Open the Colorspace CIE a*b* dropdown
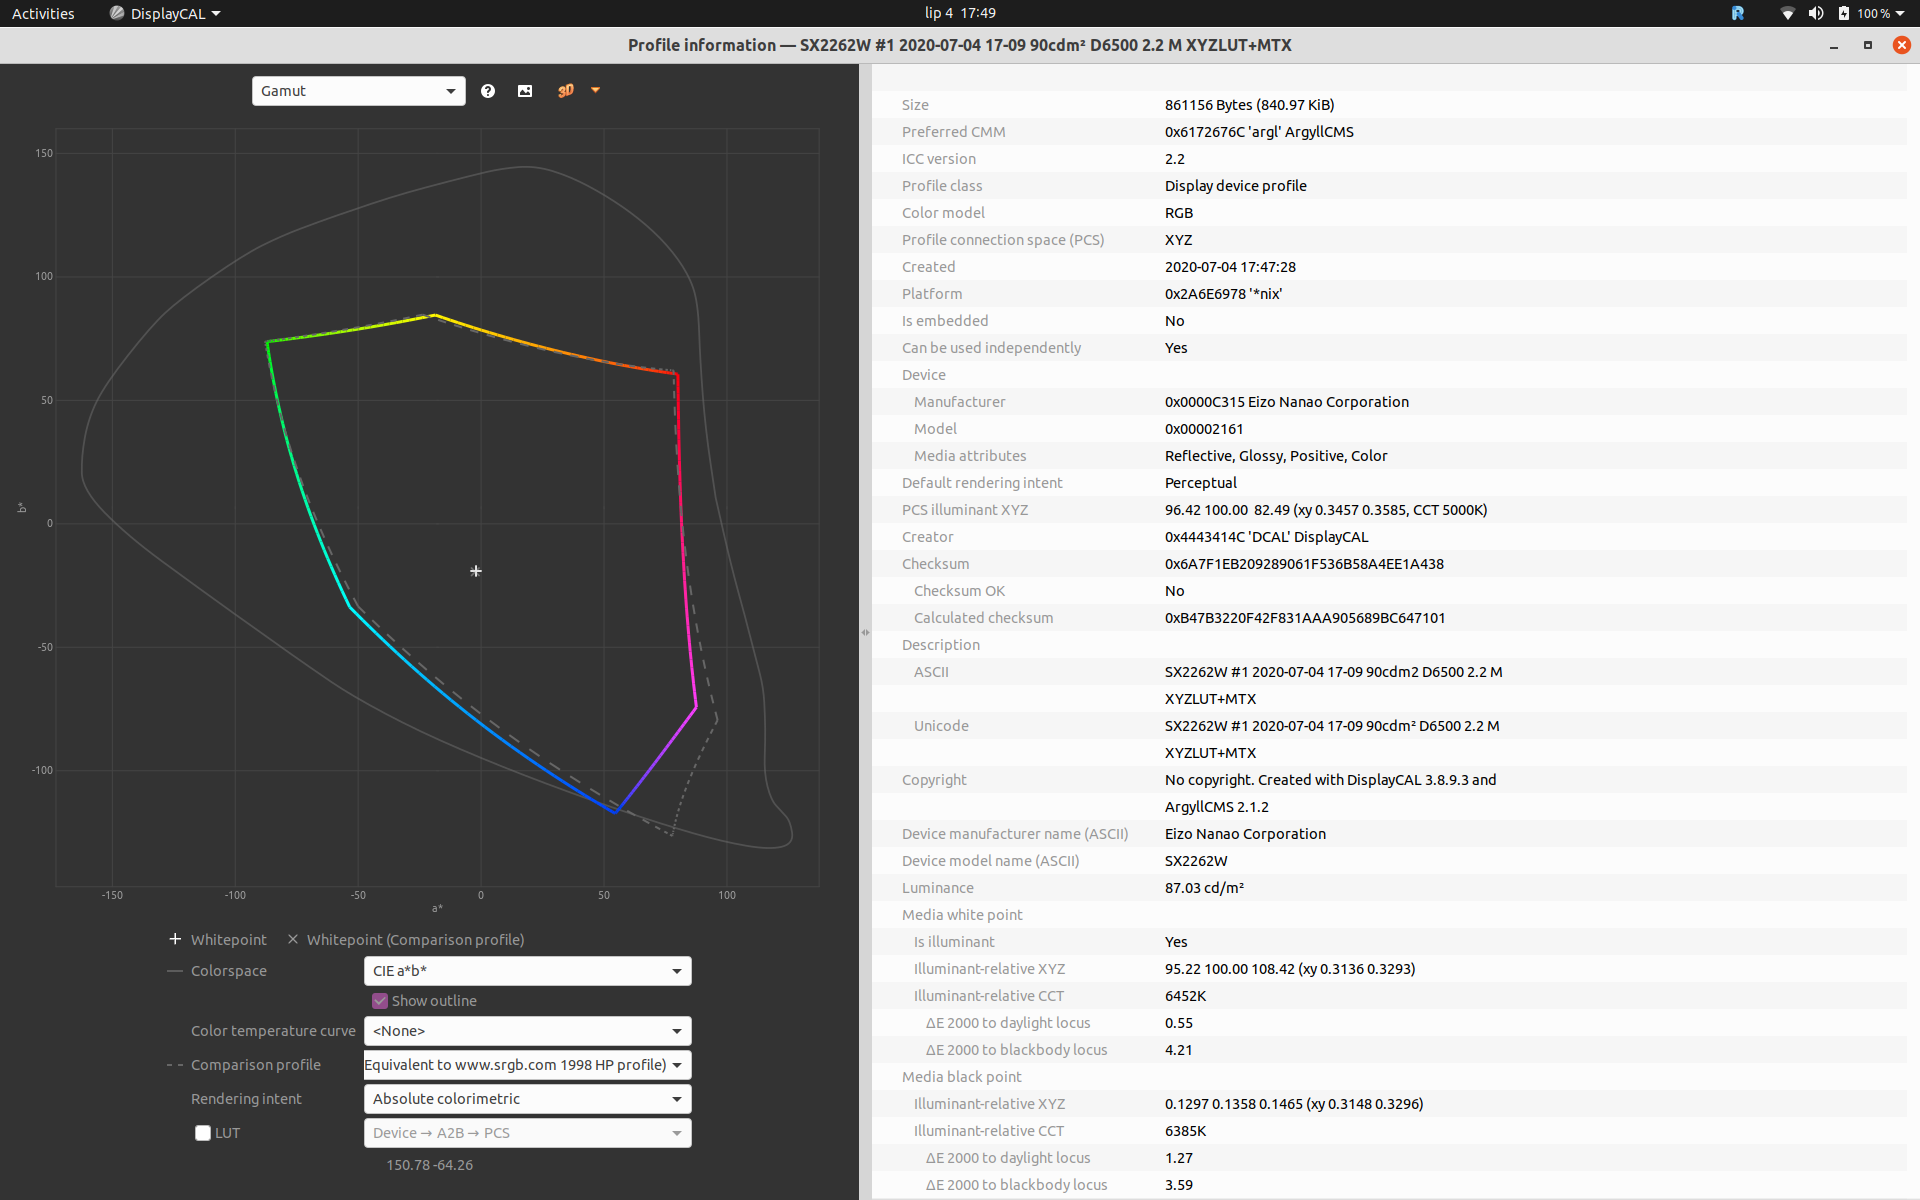This screenshot has height=1200, width=1920. click(527, 971)
